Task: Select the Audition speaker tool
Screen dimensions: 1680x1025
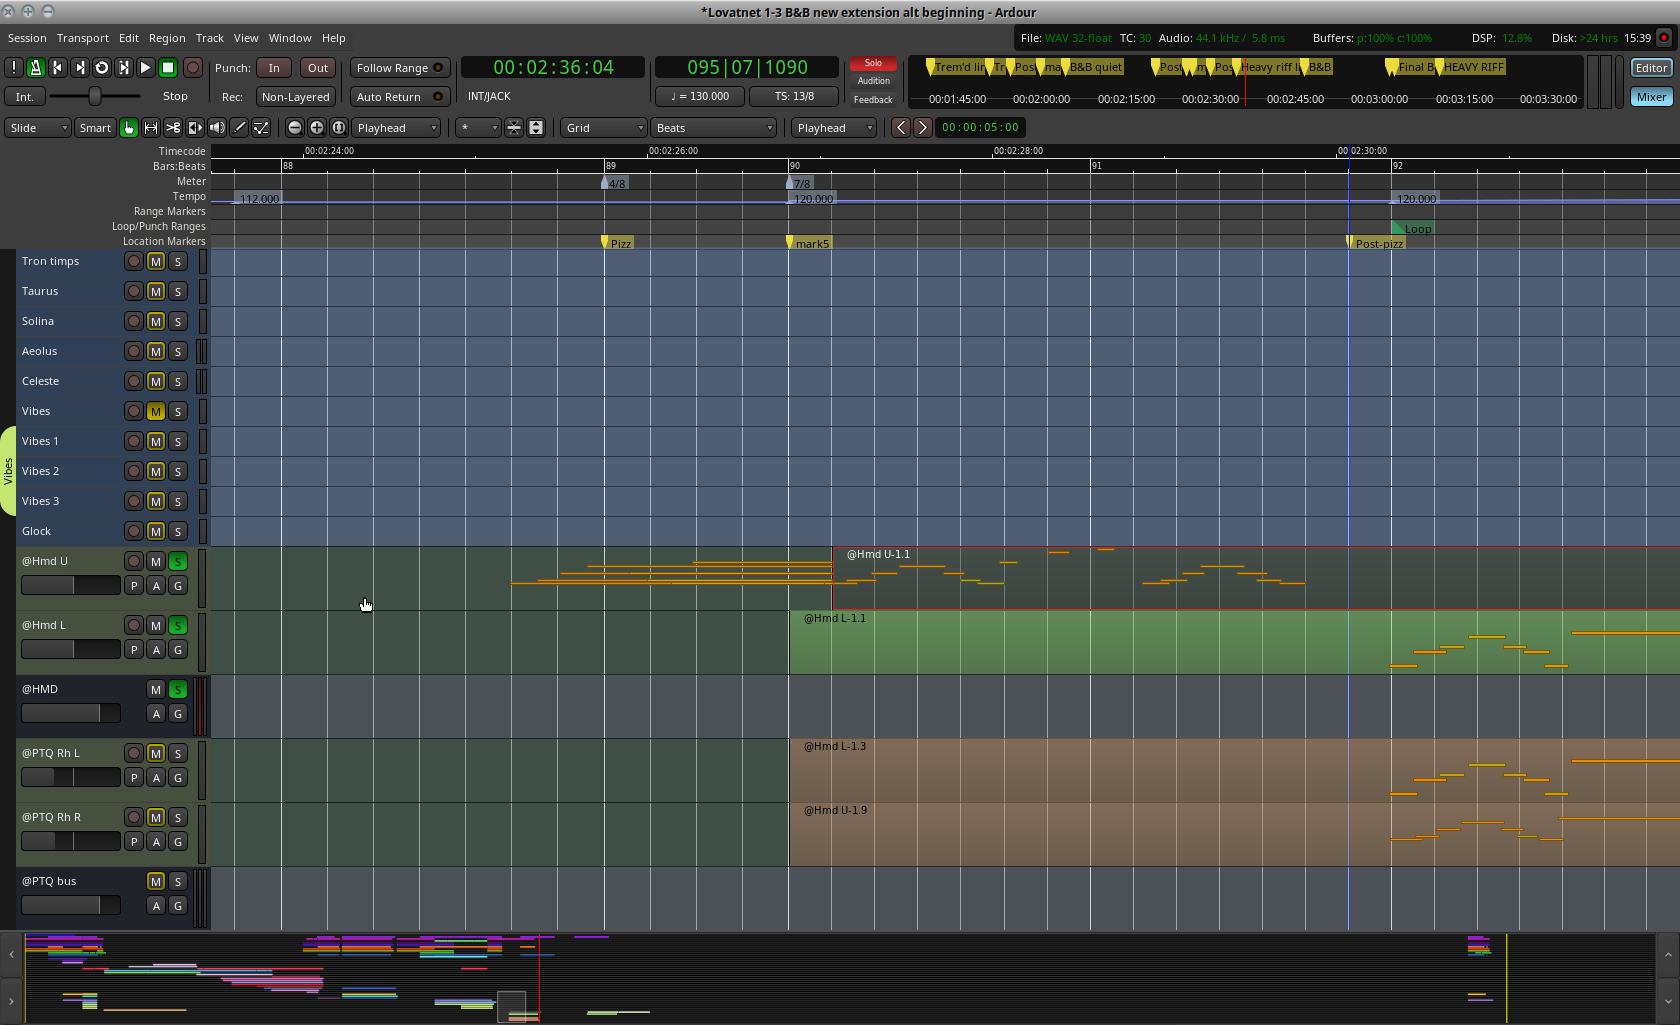Action: (x=217, y=128)
